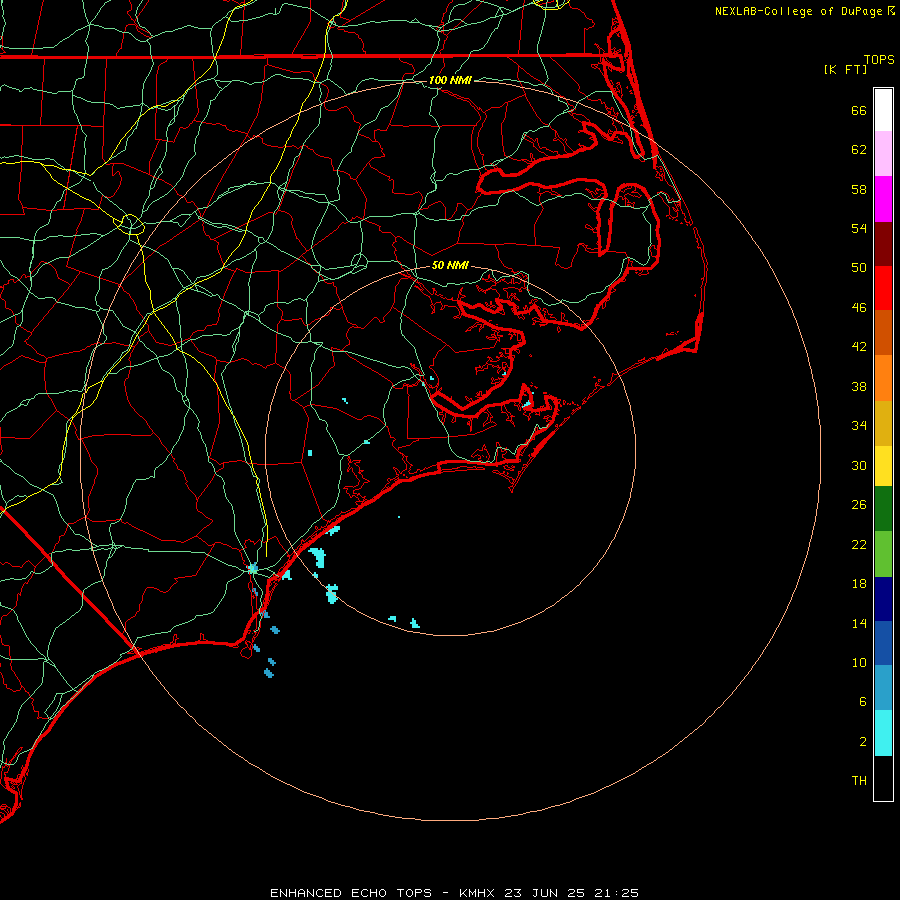Click the light green legend swatch
Viewport: 900px width, 900px height.
(883, 554)
